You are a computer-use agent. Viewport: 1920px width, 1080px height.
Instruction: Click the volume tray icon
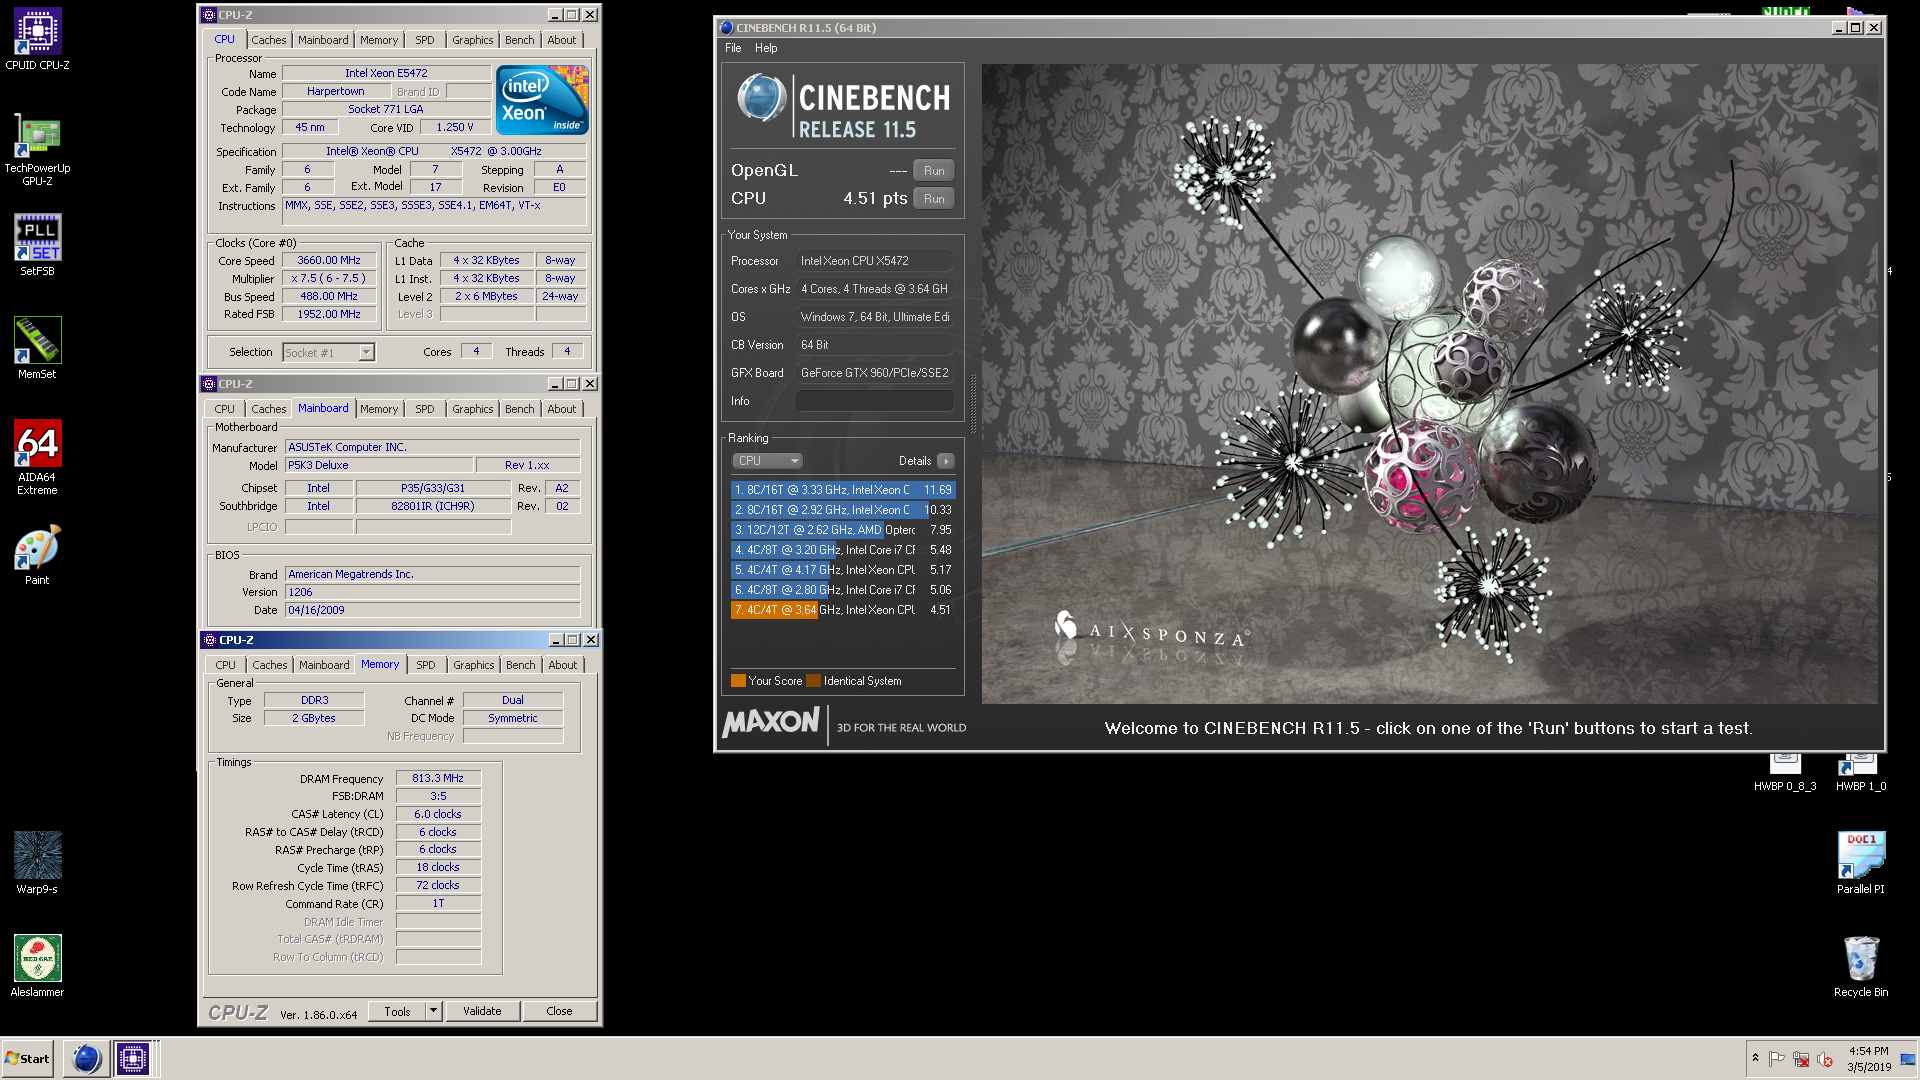[x=1825, y=1059]
